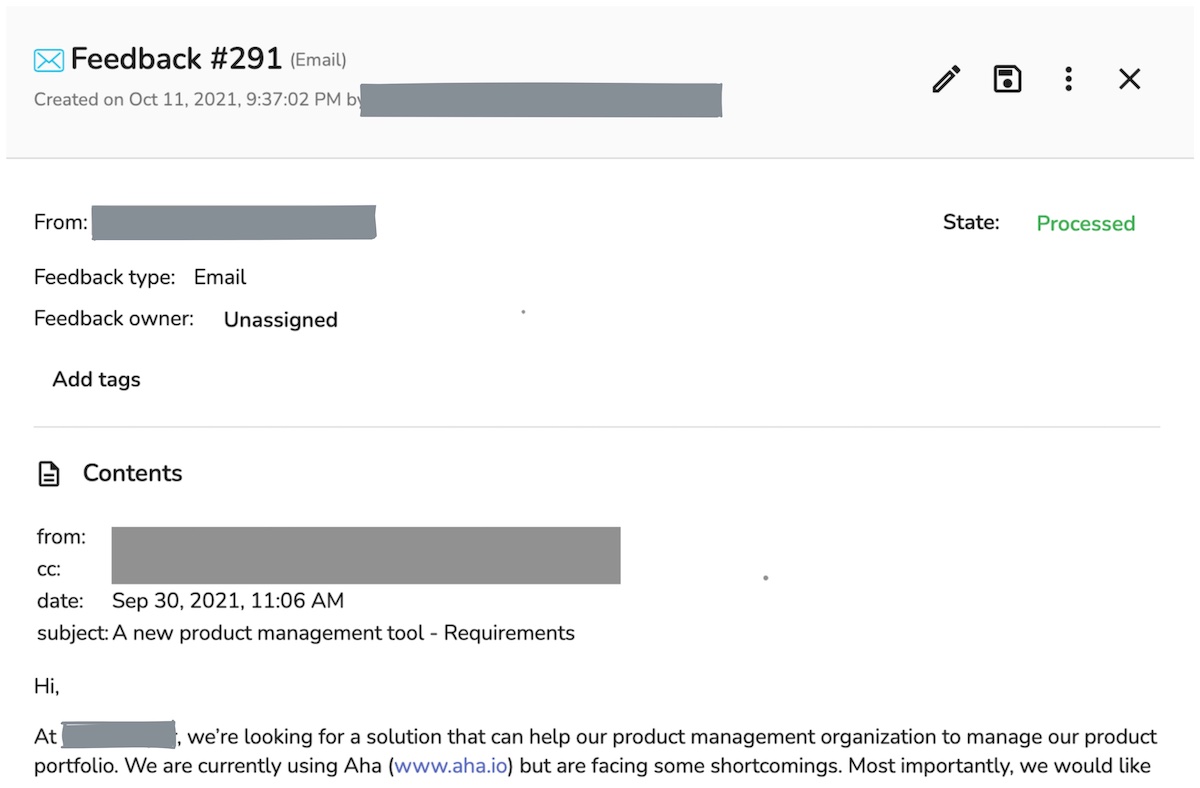The height and width of the screenshot is (788, 1200).
Task: Click the subject line about product management tool
Action: (x=343, y=633)
